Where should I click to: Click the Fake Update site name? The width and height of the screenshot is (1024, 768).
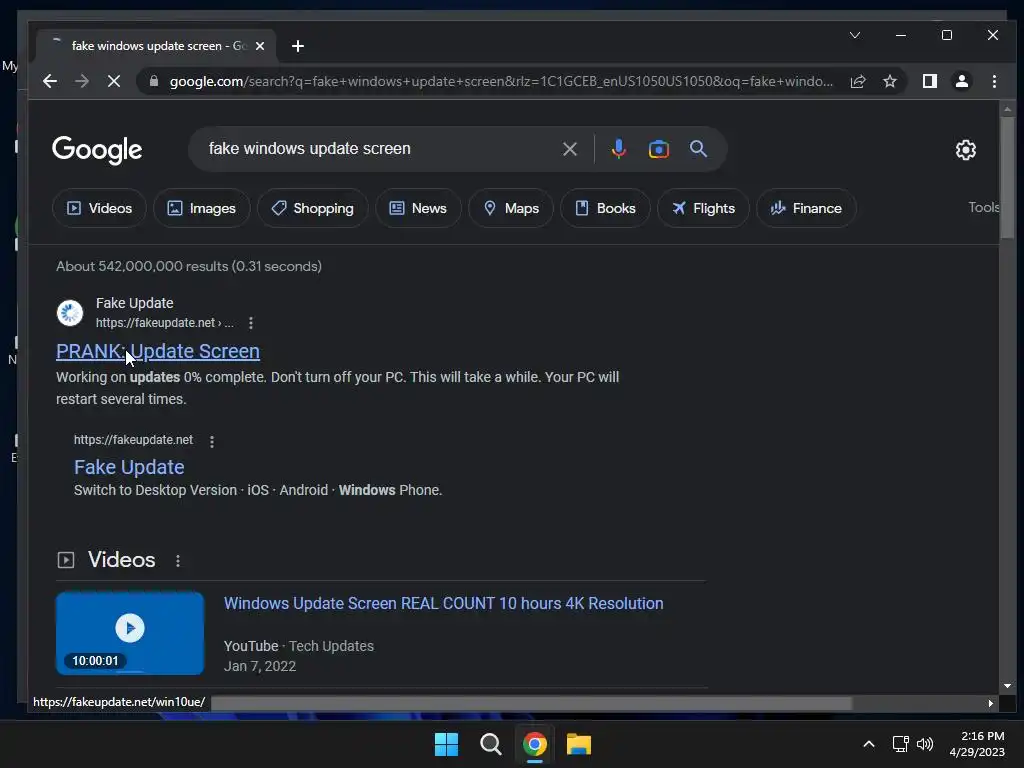135,303
